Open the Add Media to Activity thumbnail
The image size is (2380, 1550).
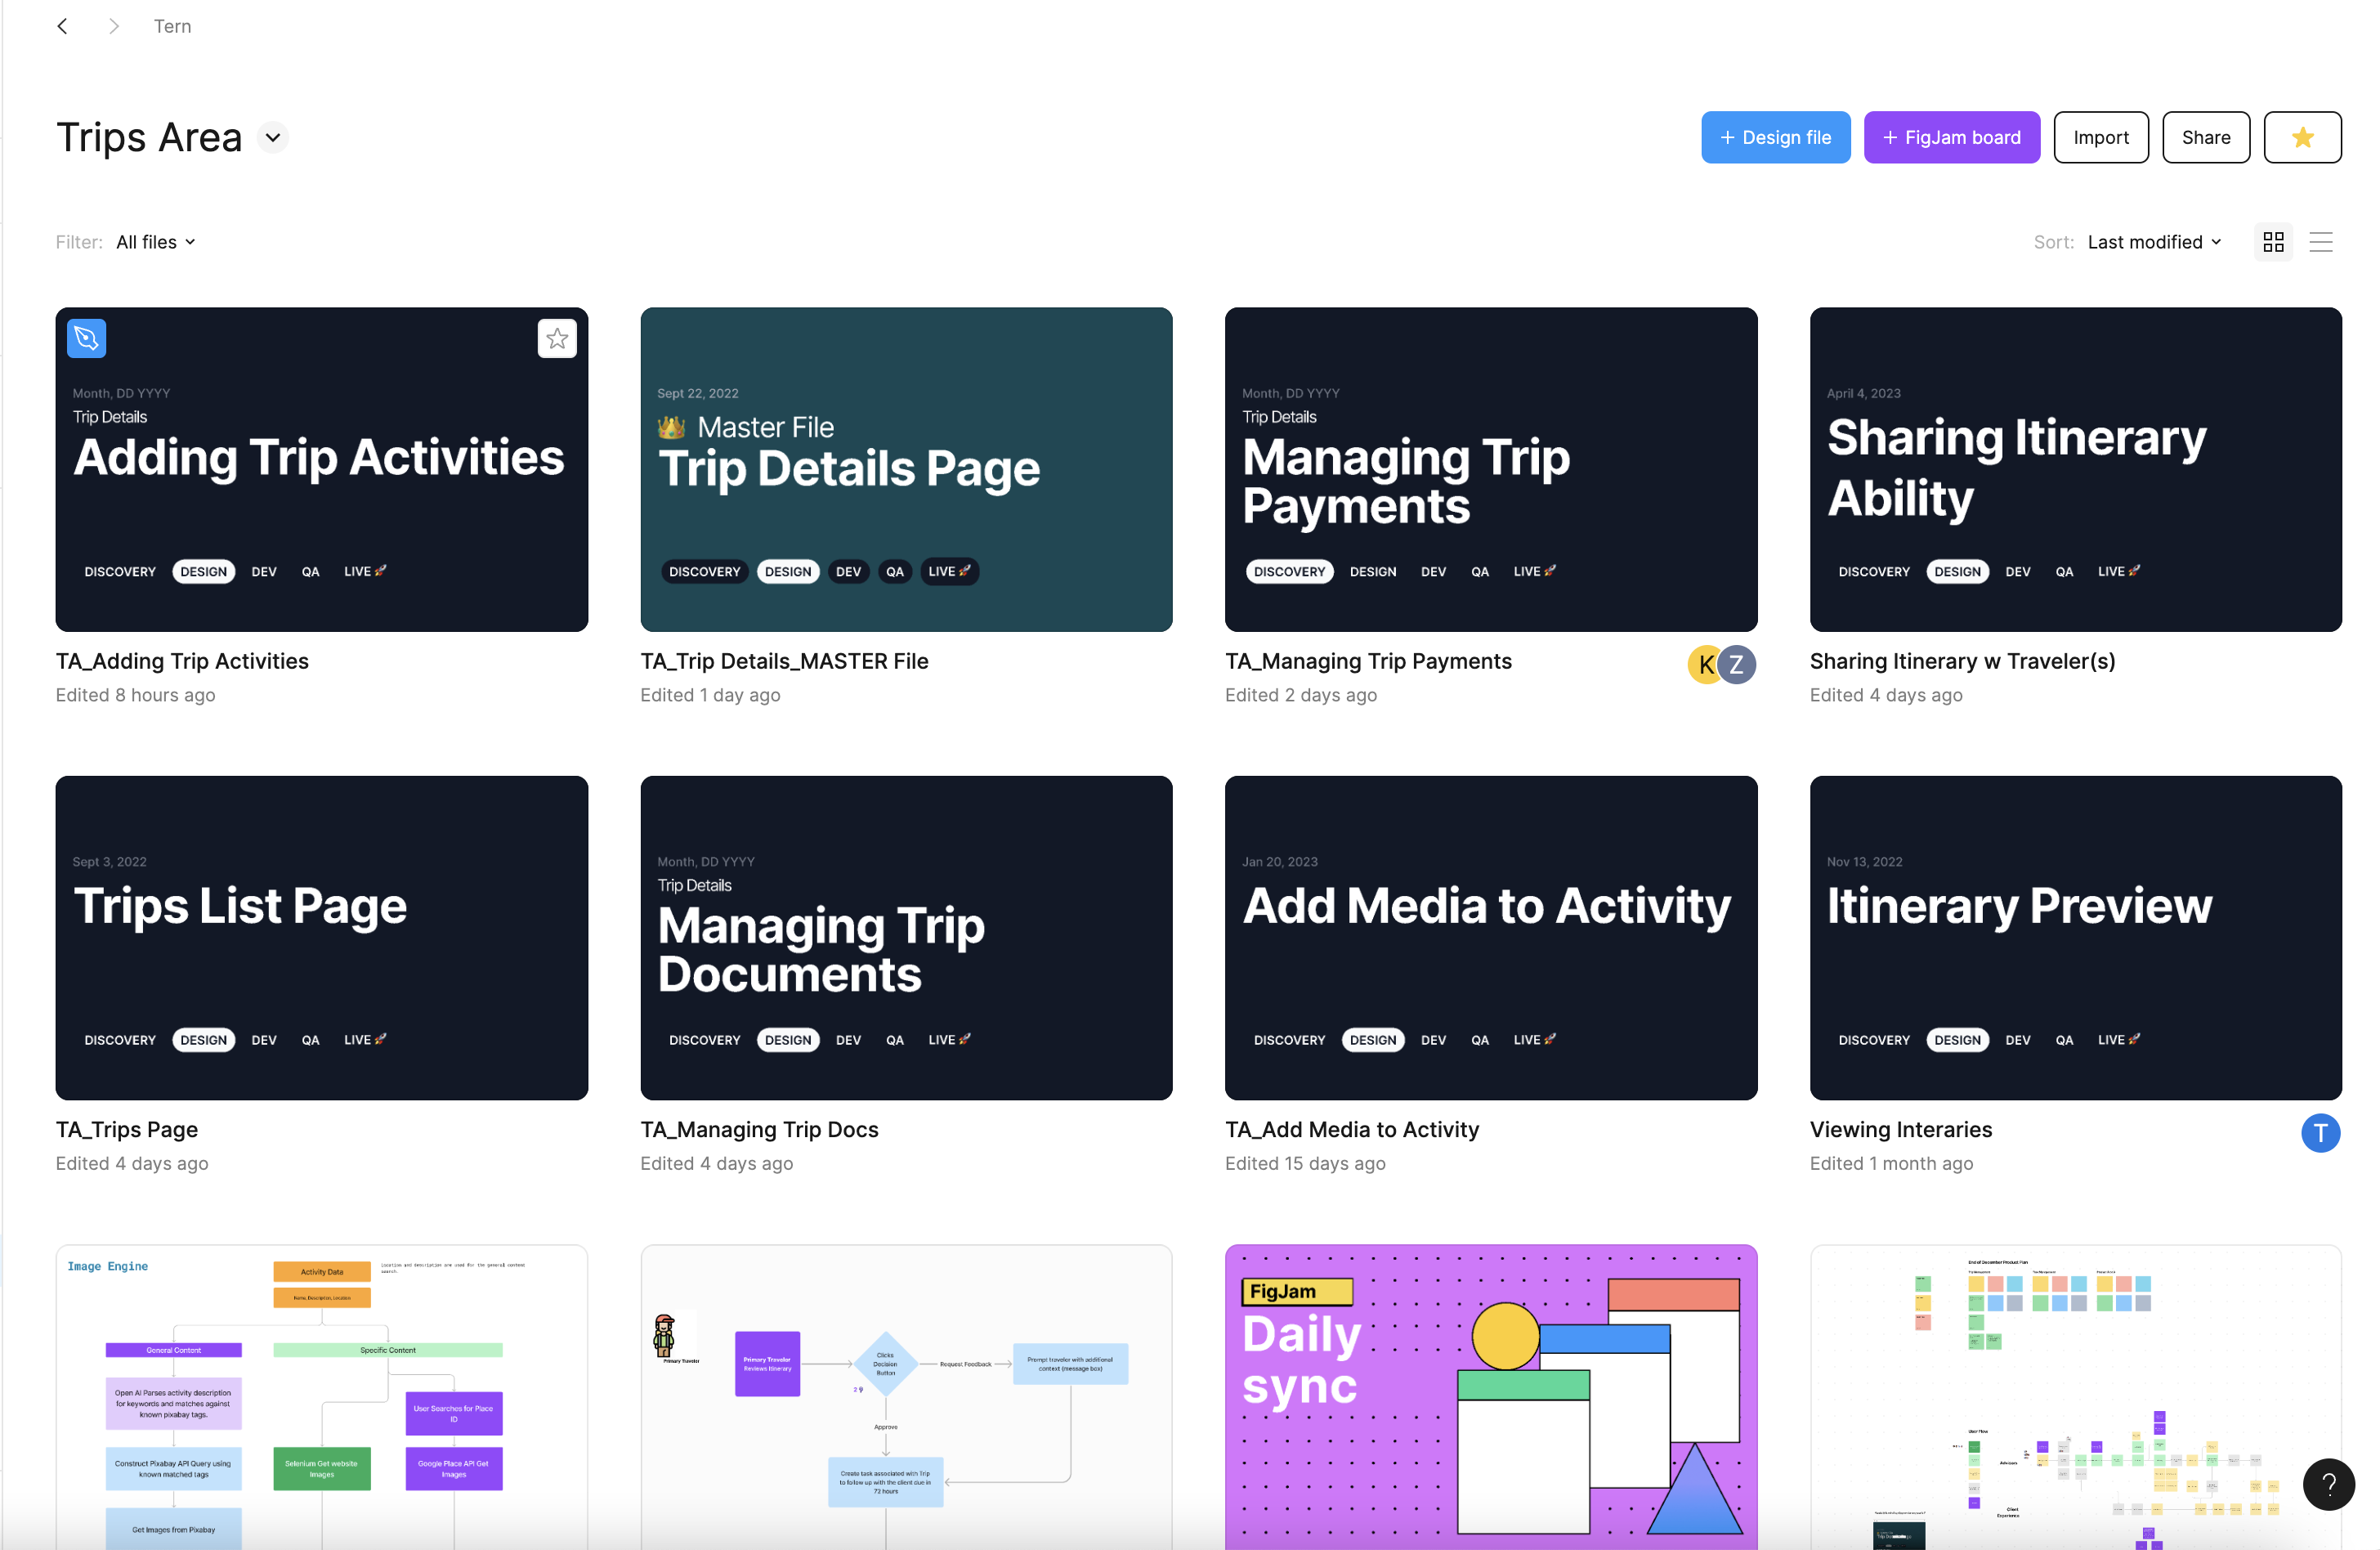coord(1490,937)
